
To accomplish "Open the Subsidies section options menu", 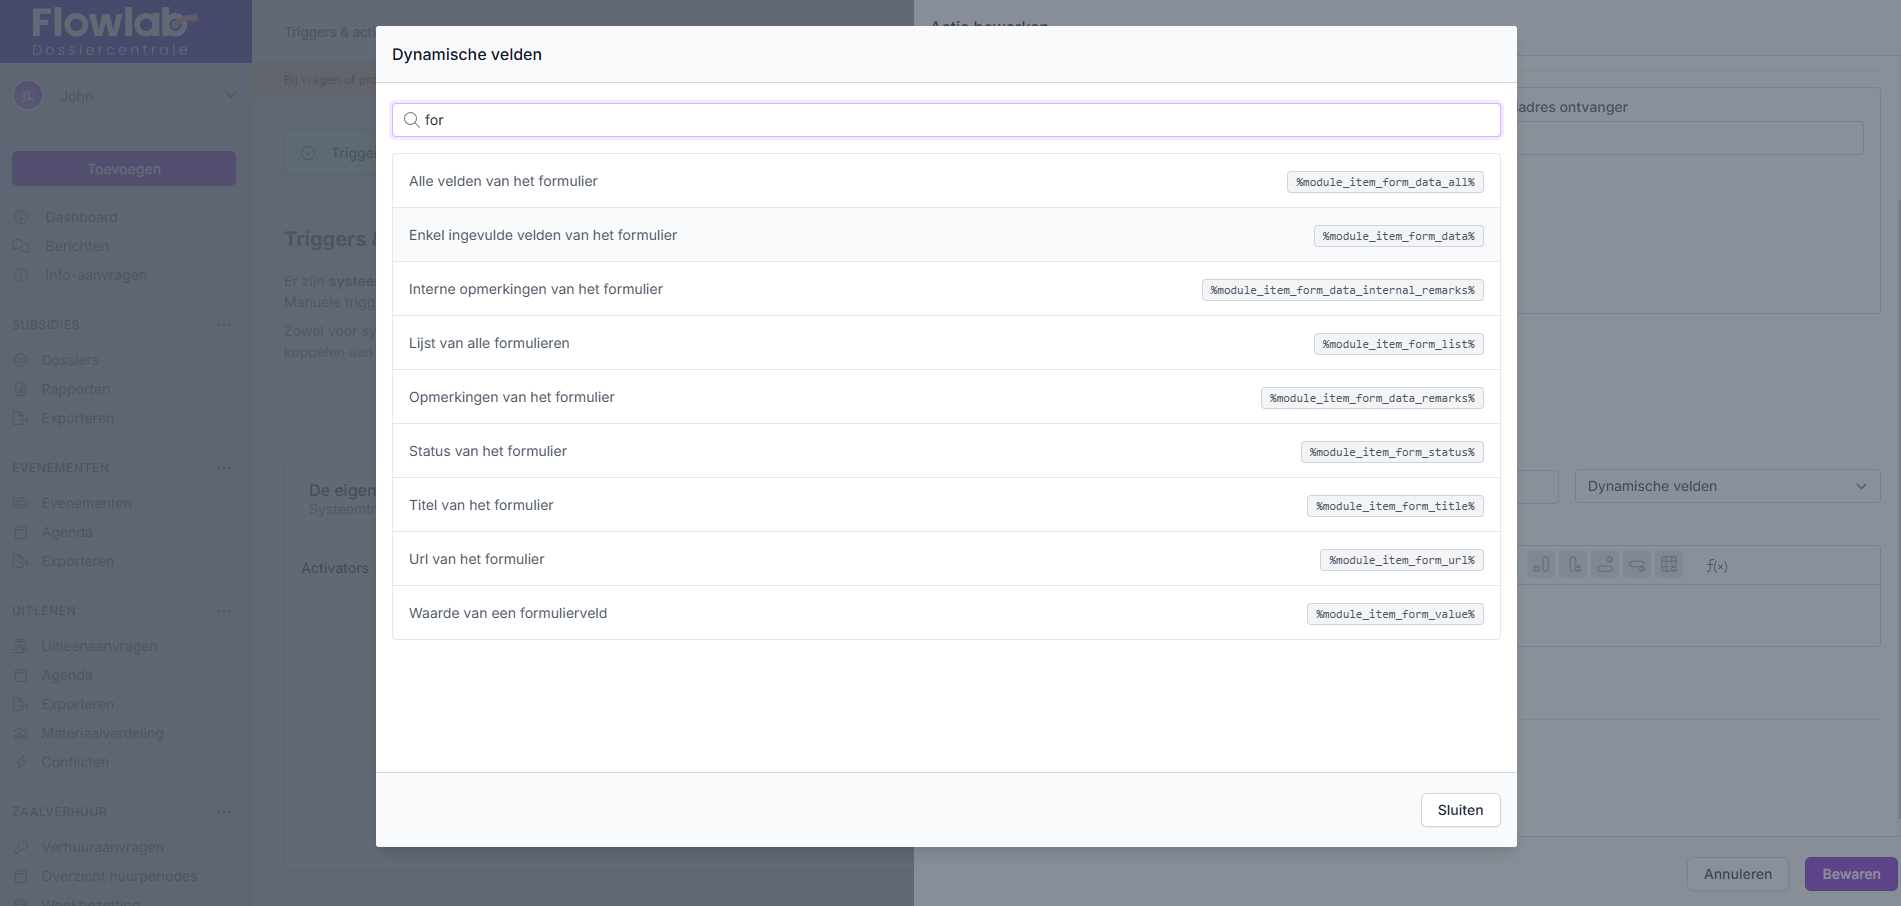I will tap(224, 325).
